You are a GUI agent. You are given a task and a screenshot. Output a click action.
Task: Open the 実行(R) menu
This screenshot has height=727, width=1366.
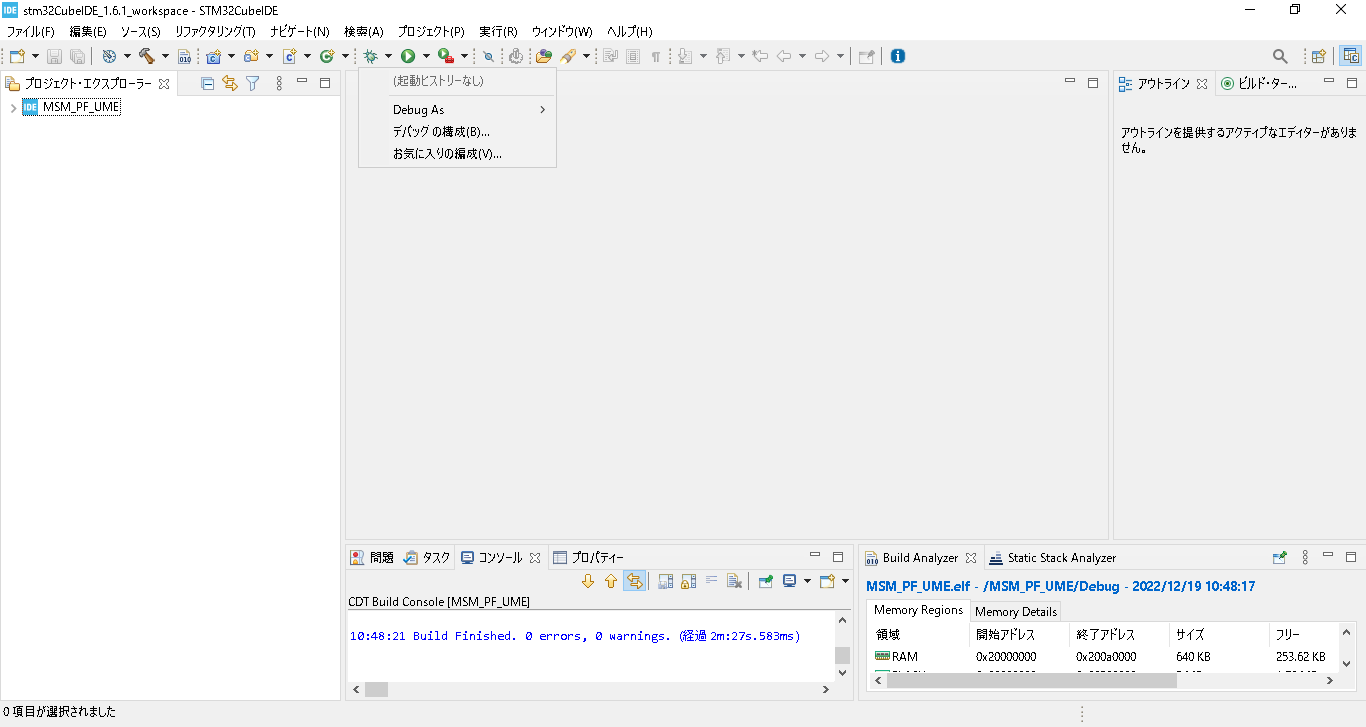(x=497, y=31)
